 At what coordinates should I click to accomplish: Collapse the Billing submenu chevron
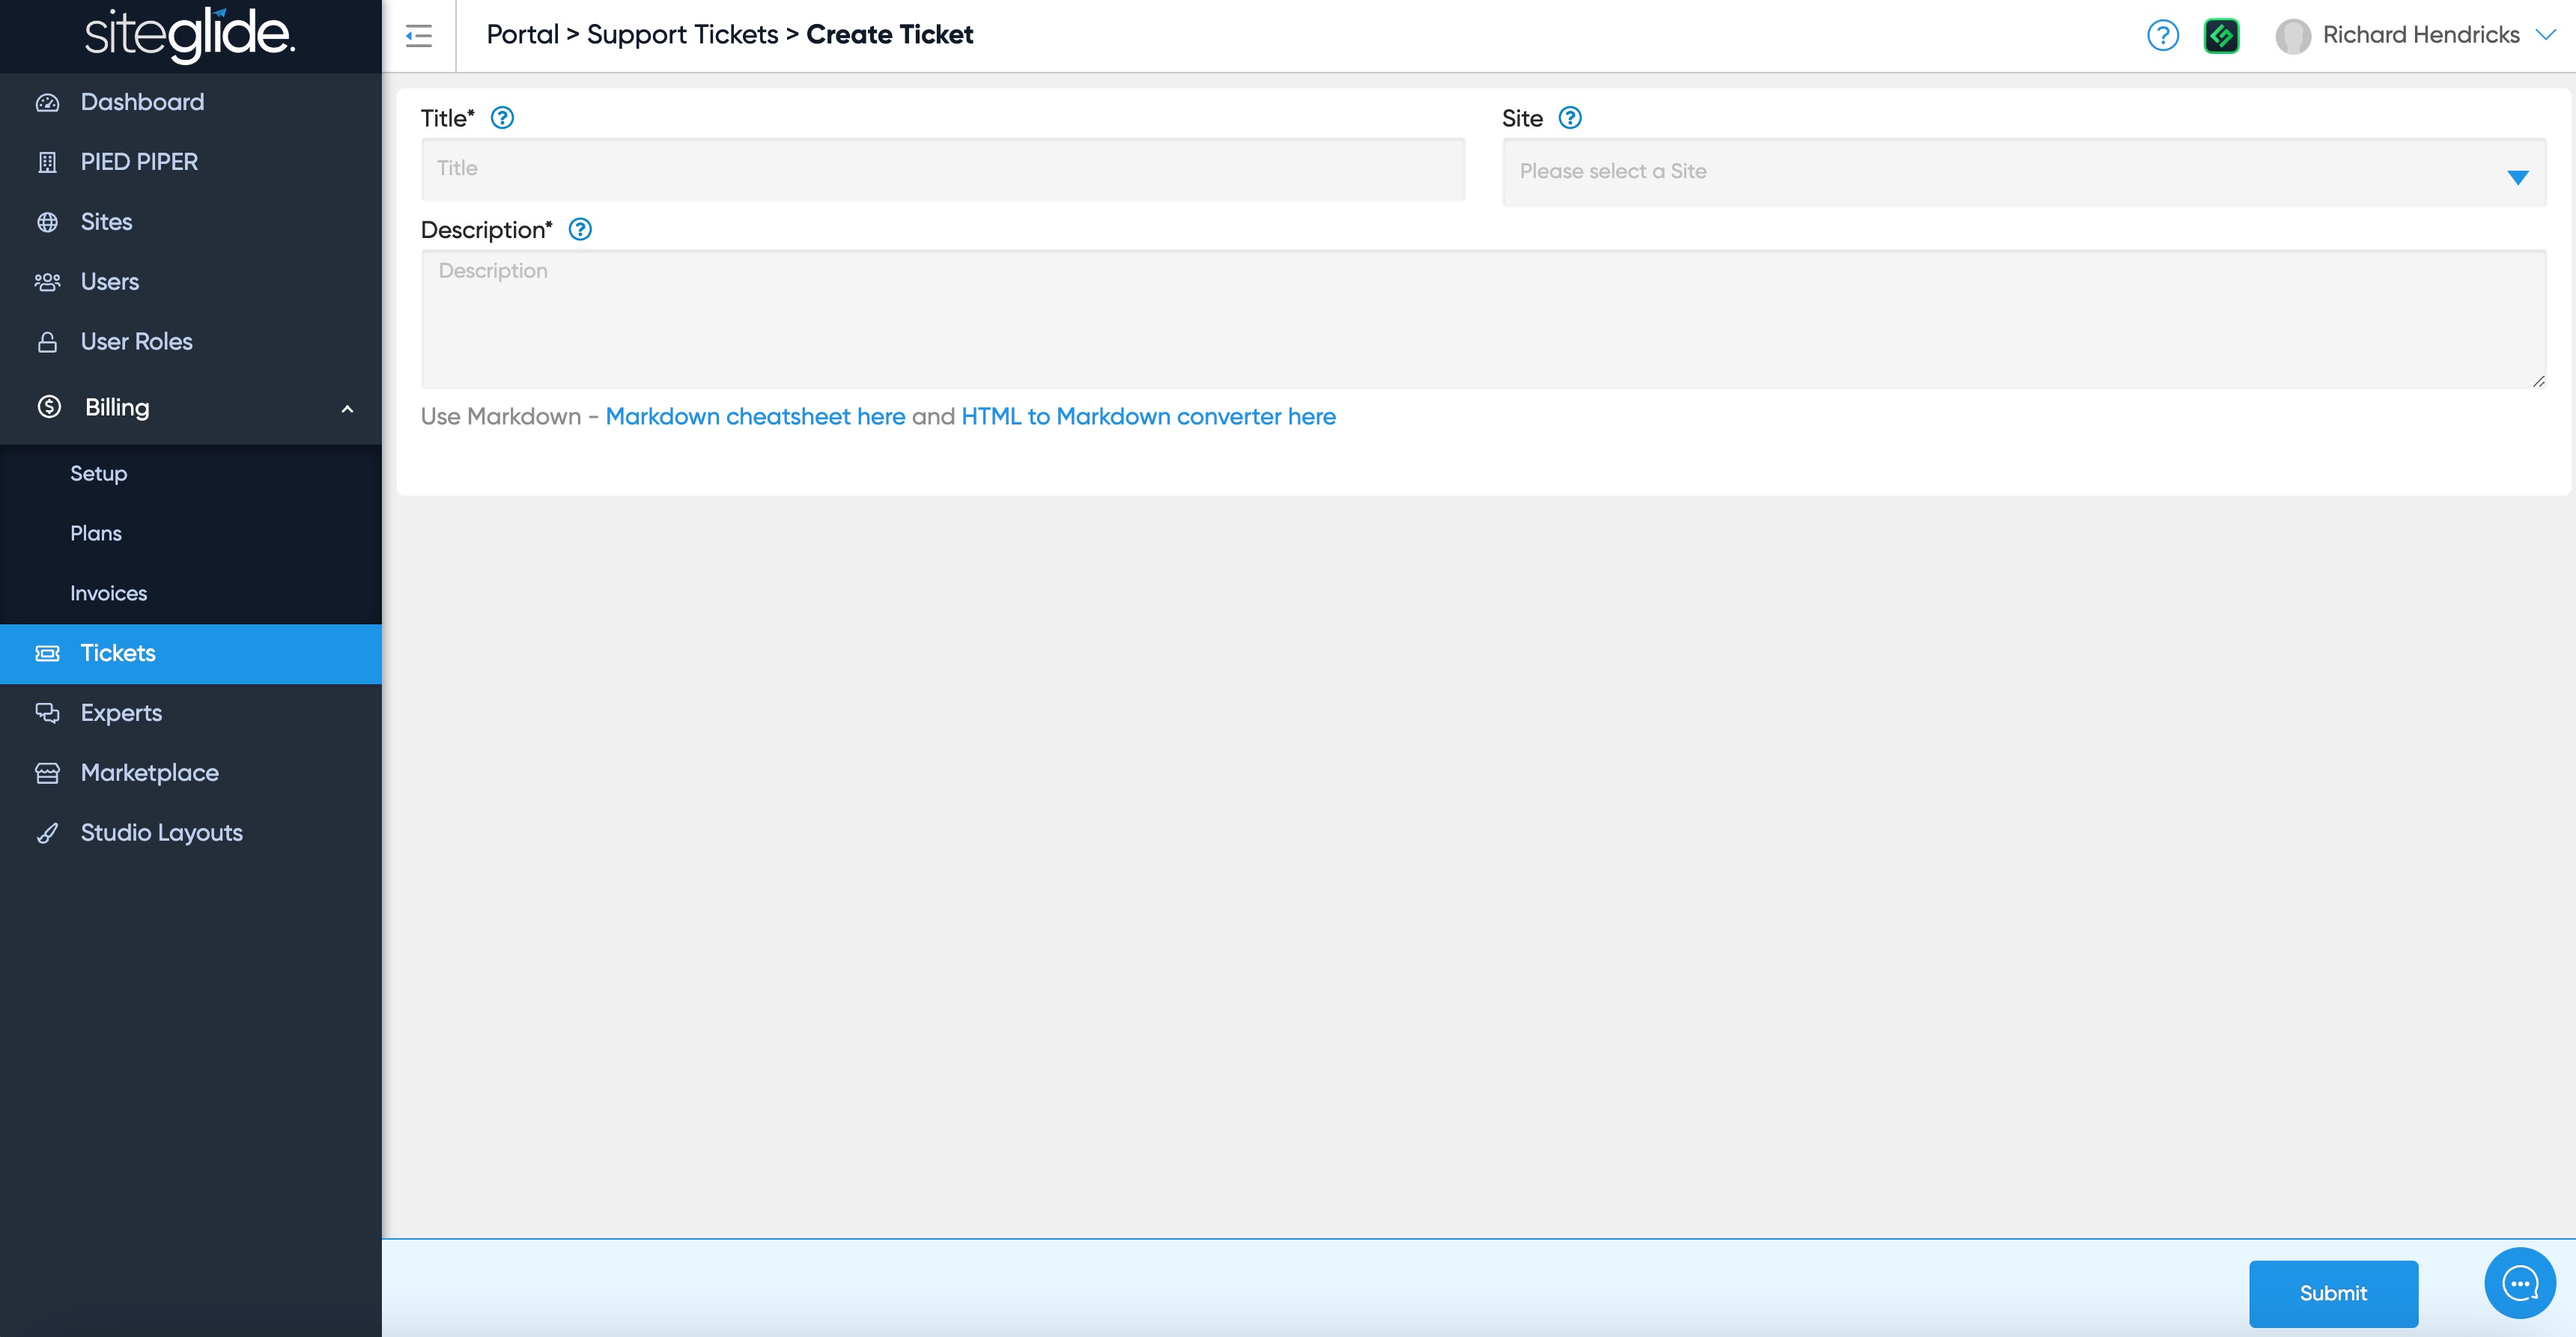coord(347,408)
